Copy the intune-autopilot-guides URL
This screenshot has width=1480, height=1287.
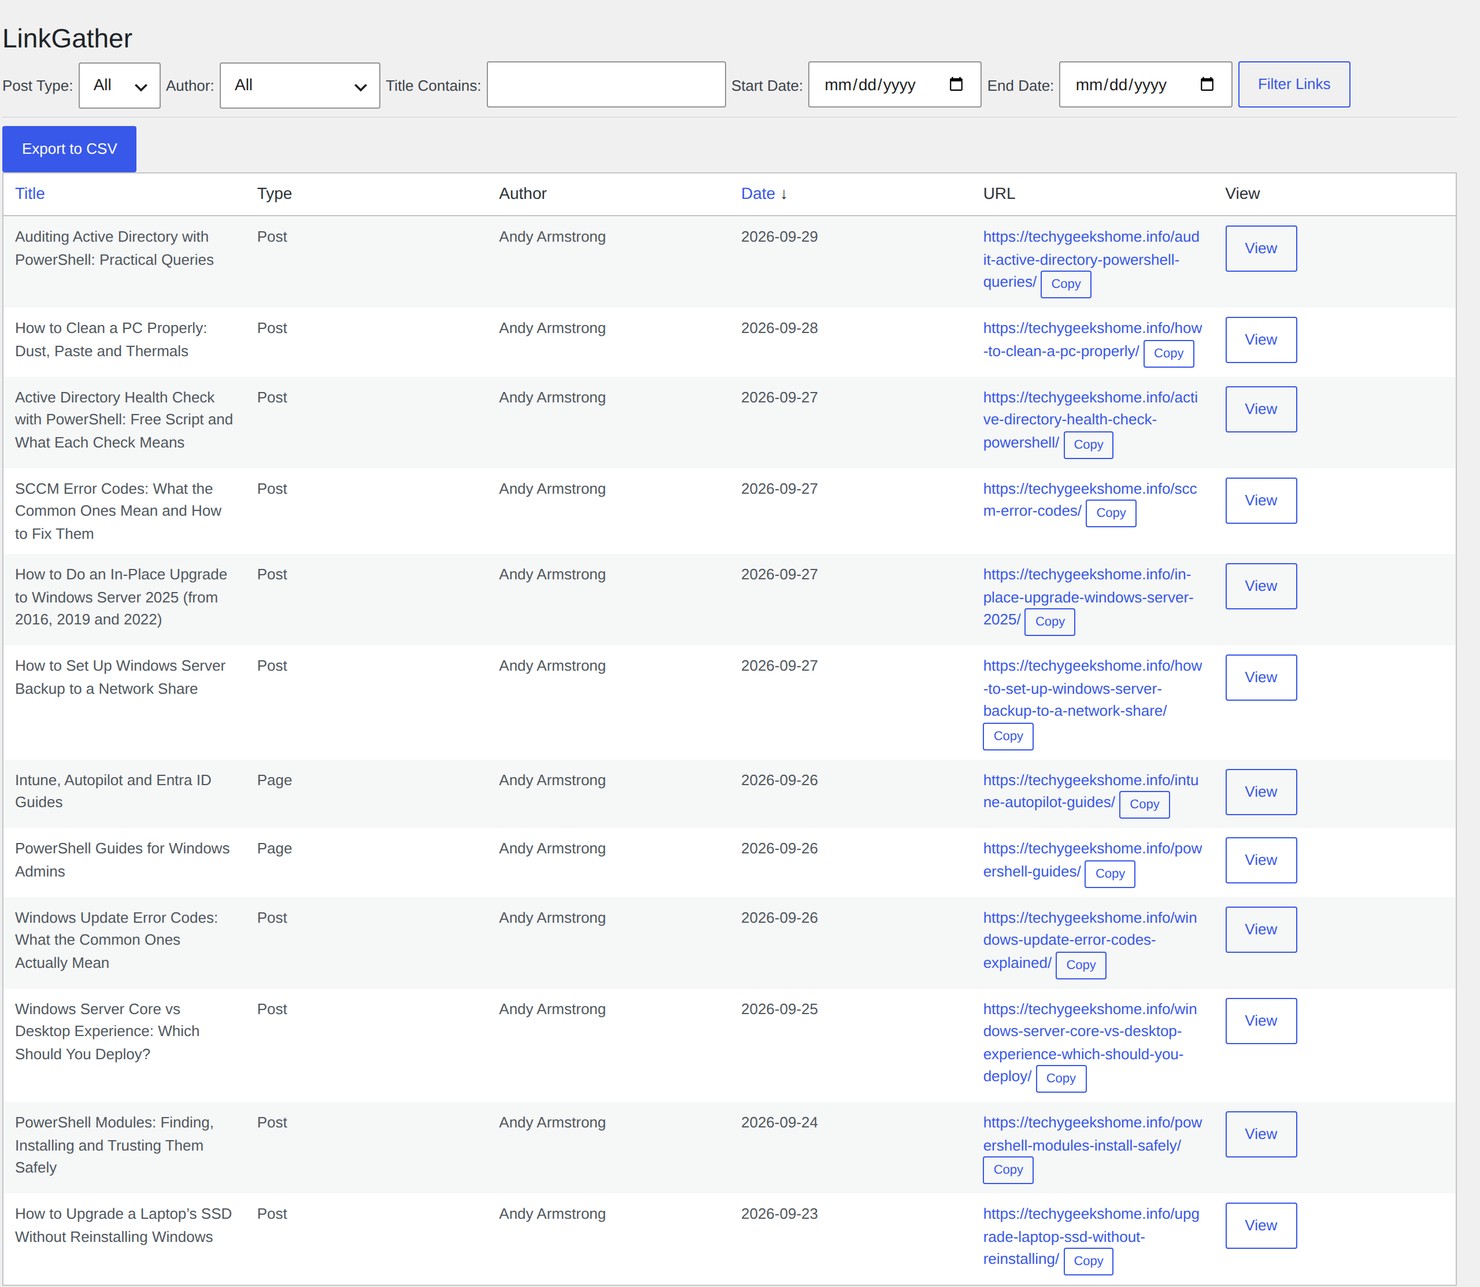[1144, 804]
